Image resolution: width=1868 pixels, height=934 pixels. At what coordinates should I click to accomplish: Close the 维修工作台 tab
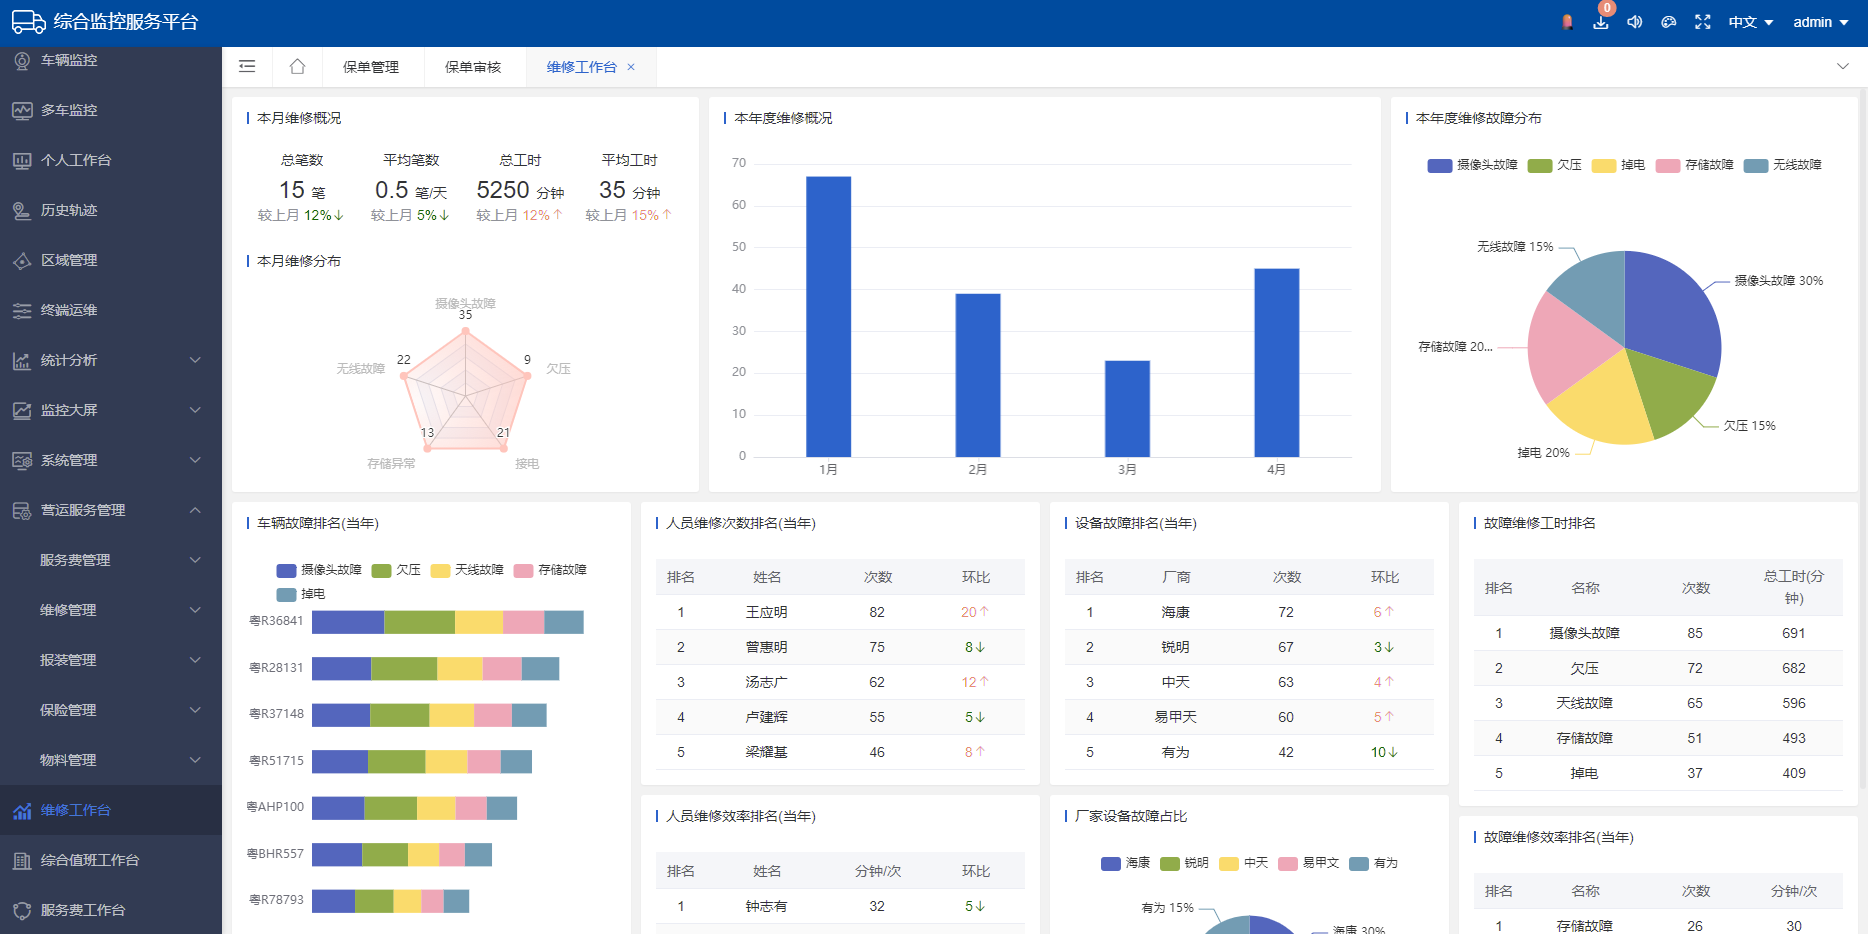(631, 67)
